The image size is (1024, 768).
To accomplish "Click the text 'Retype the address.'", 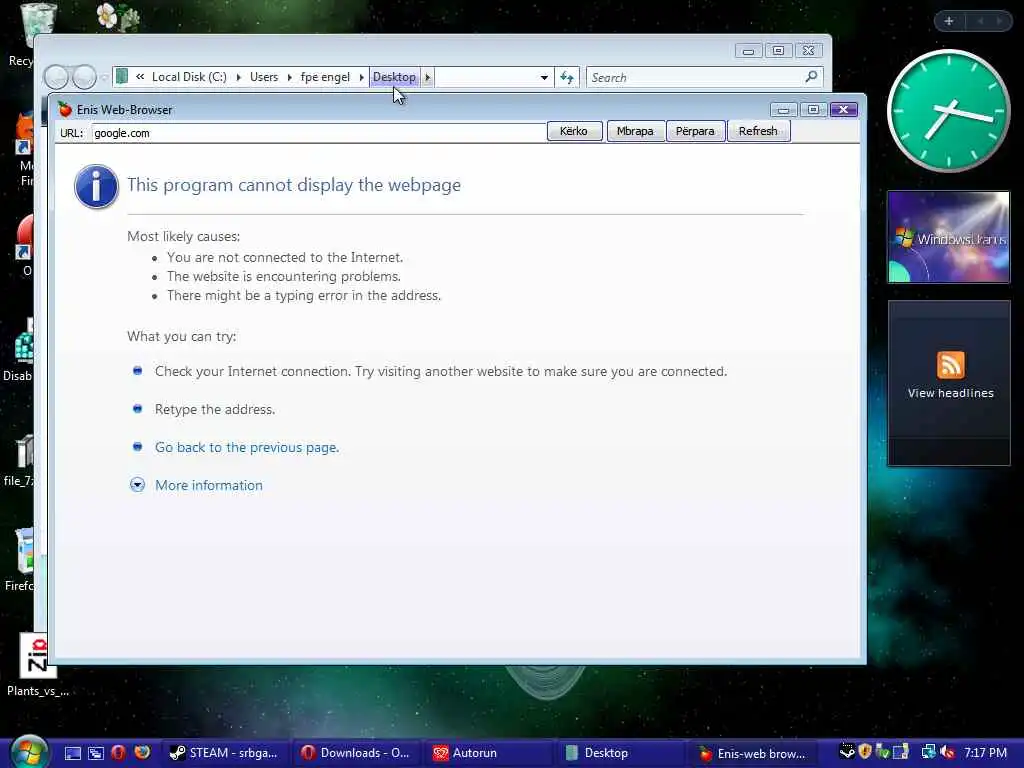I will point(215,409).
